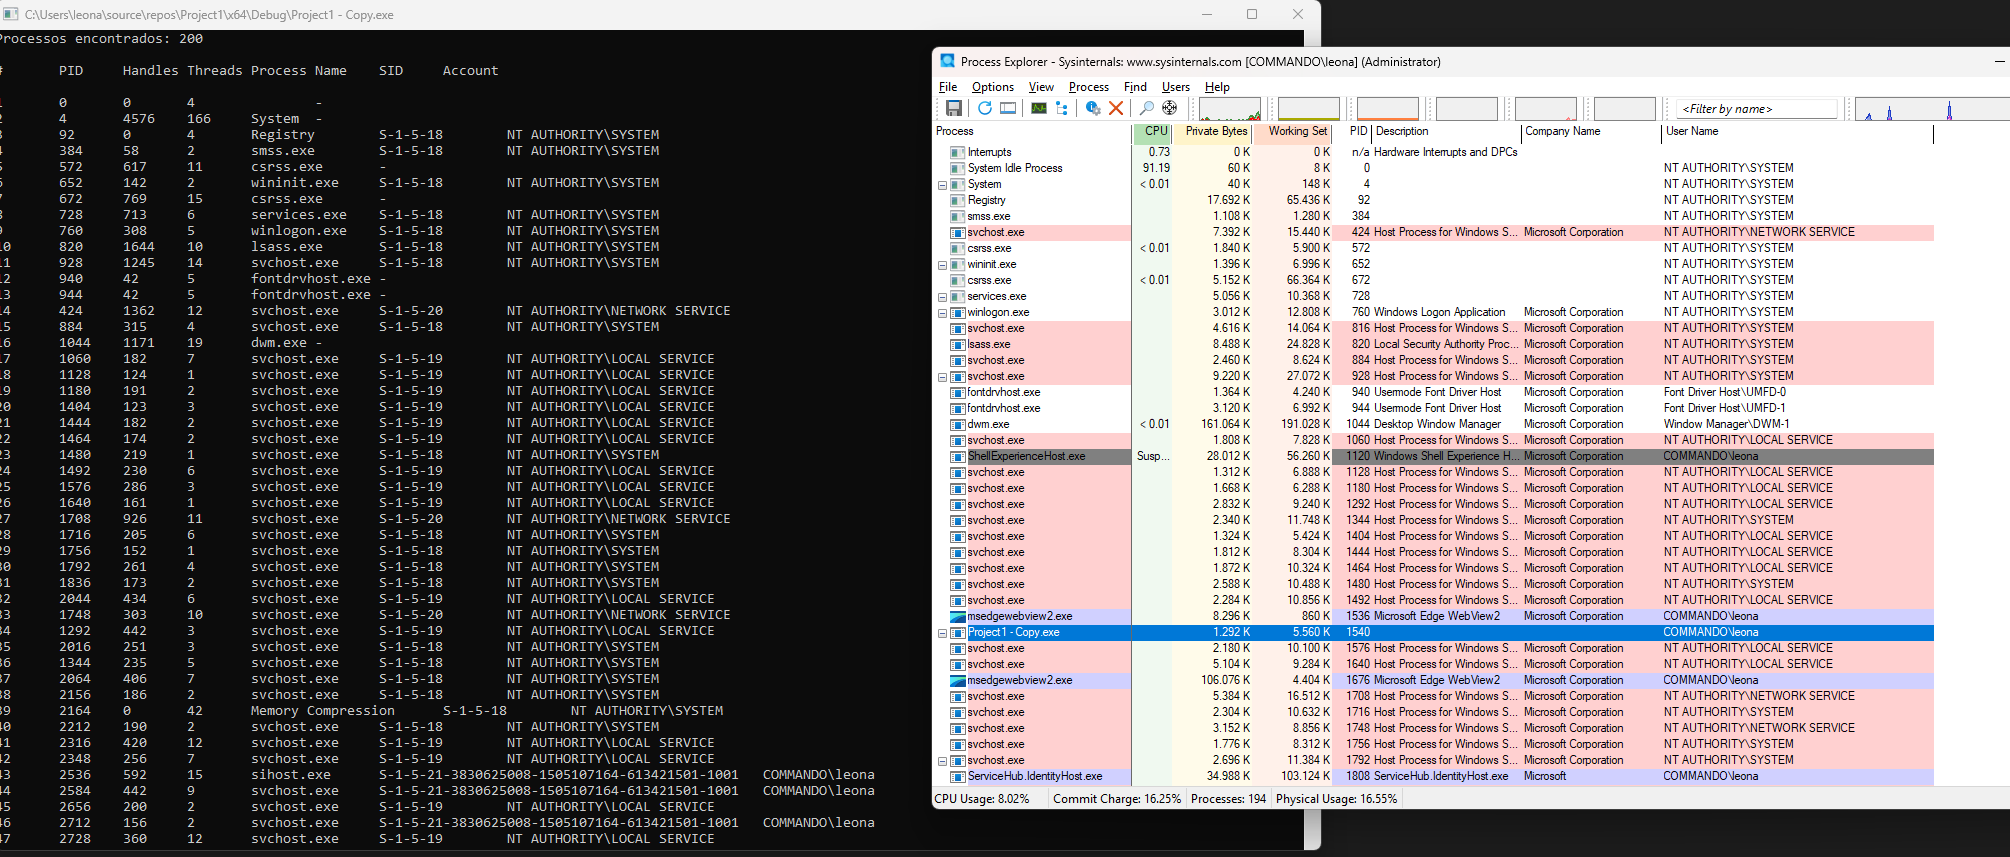The width and height of the screenshot is (2010, 857).
Task: Sort by the CPU column header
Action: click(1155, 131)
